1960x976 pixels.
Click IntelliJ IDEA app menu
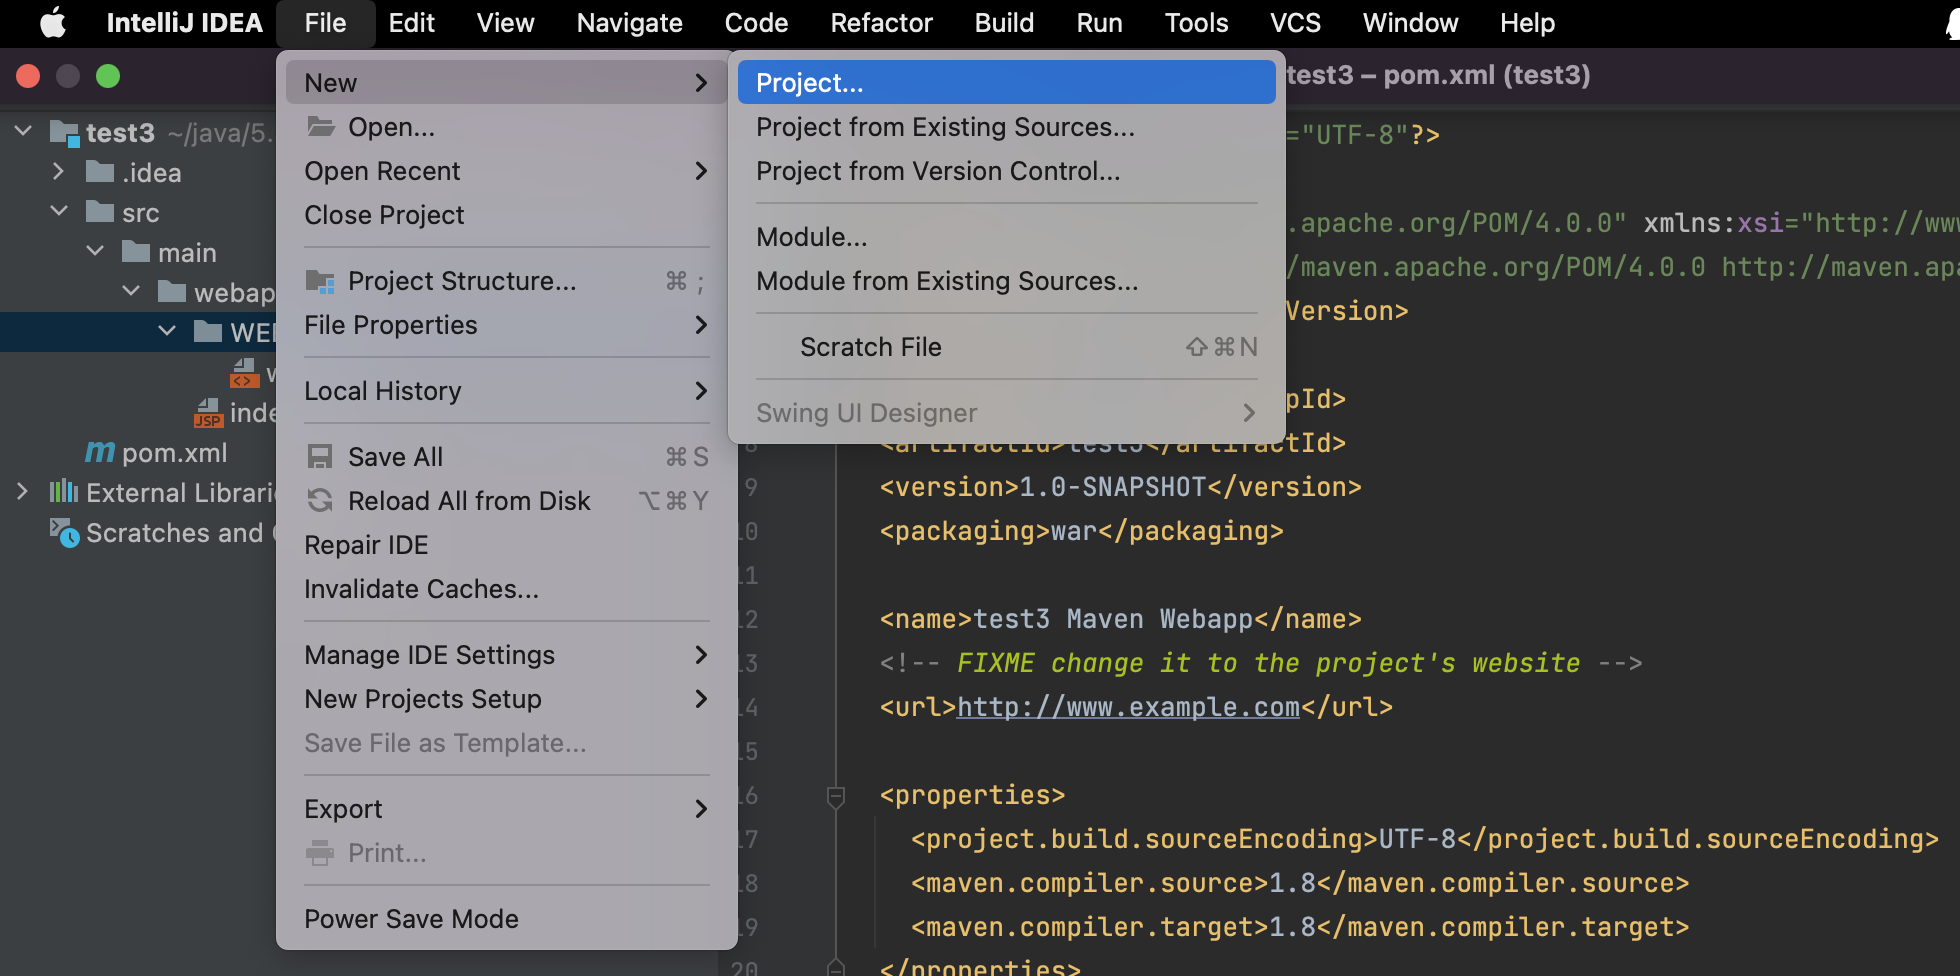[x=184, y=23]
